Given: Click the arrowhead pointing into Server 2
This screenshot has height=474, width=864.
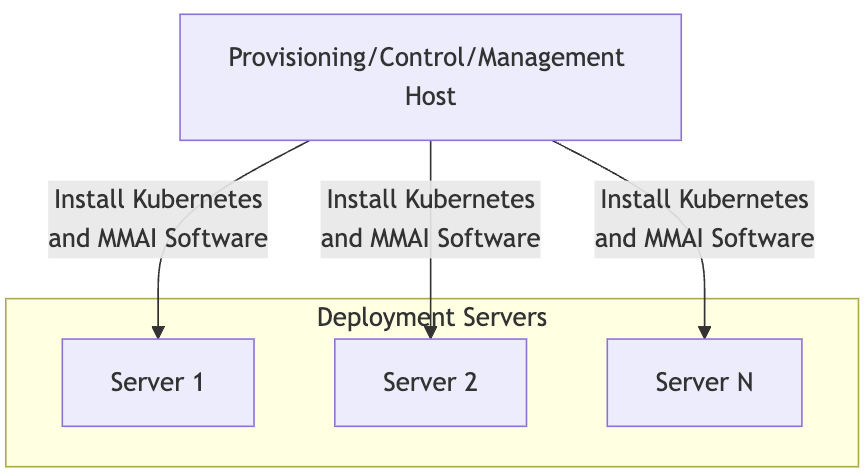Looking at the screenshot, I should point(430,332).
